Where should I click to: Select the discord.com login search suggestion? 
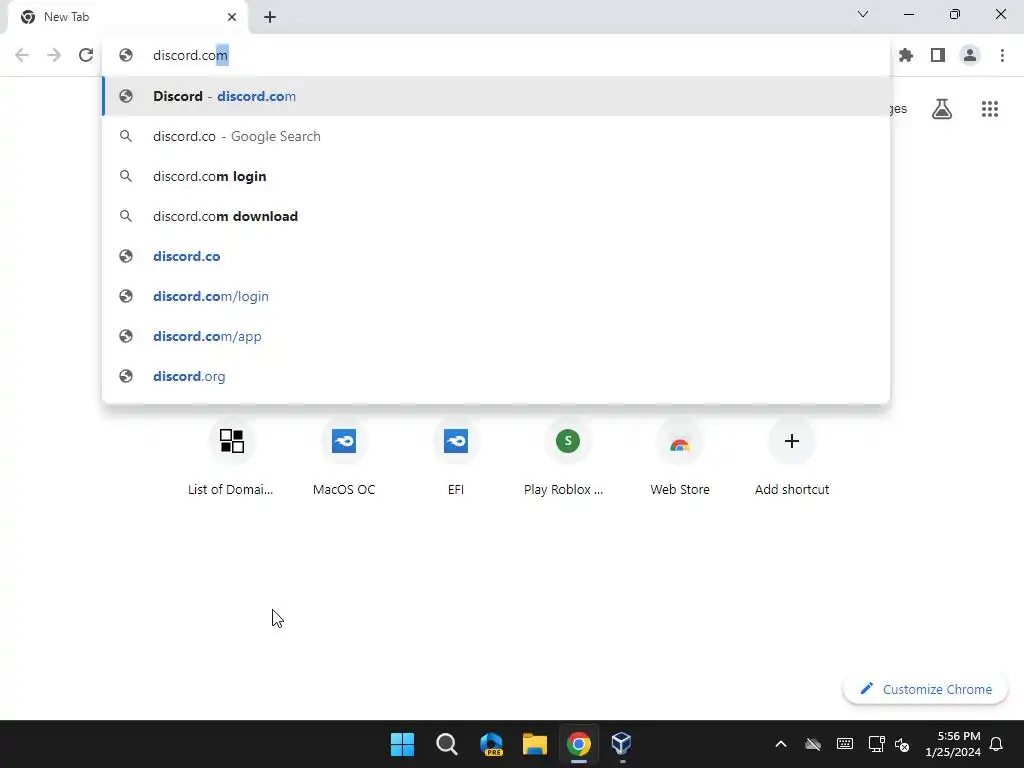coord(496,176)
